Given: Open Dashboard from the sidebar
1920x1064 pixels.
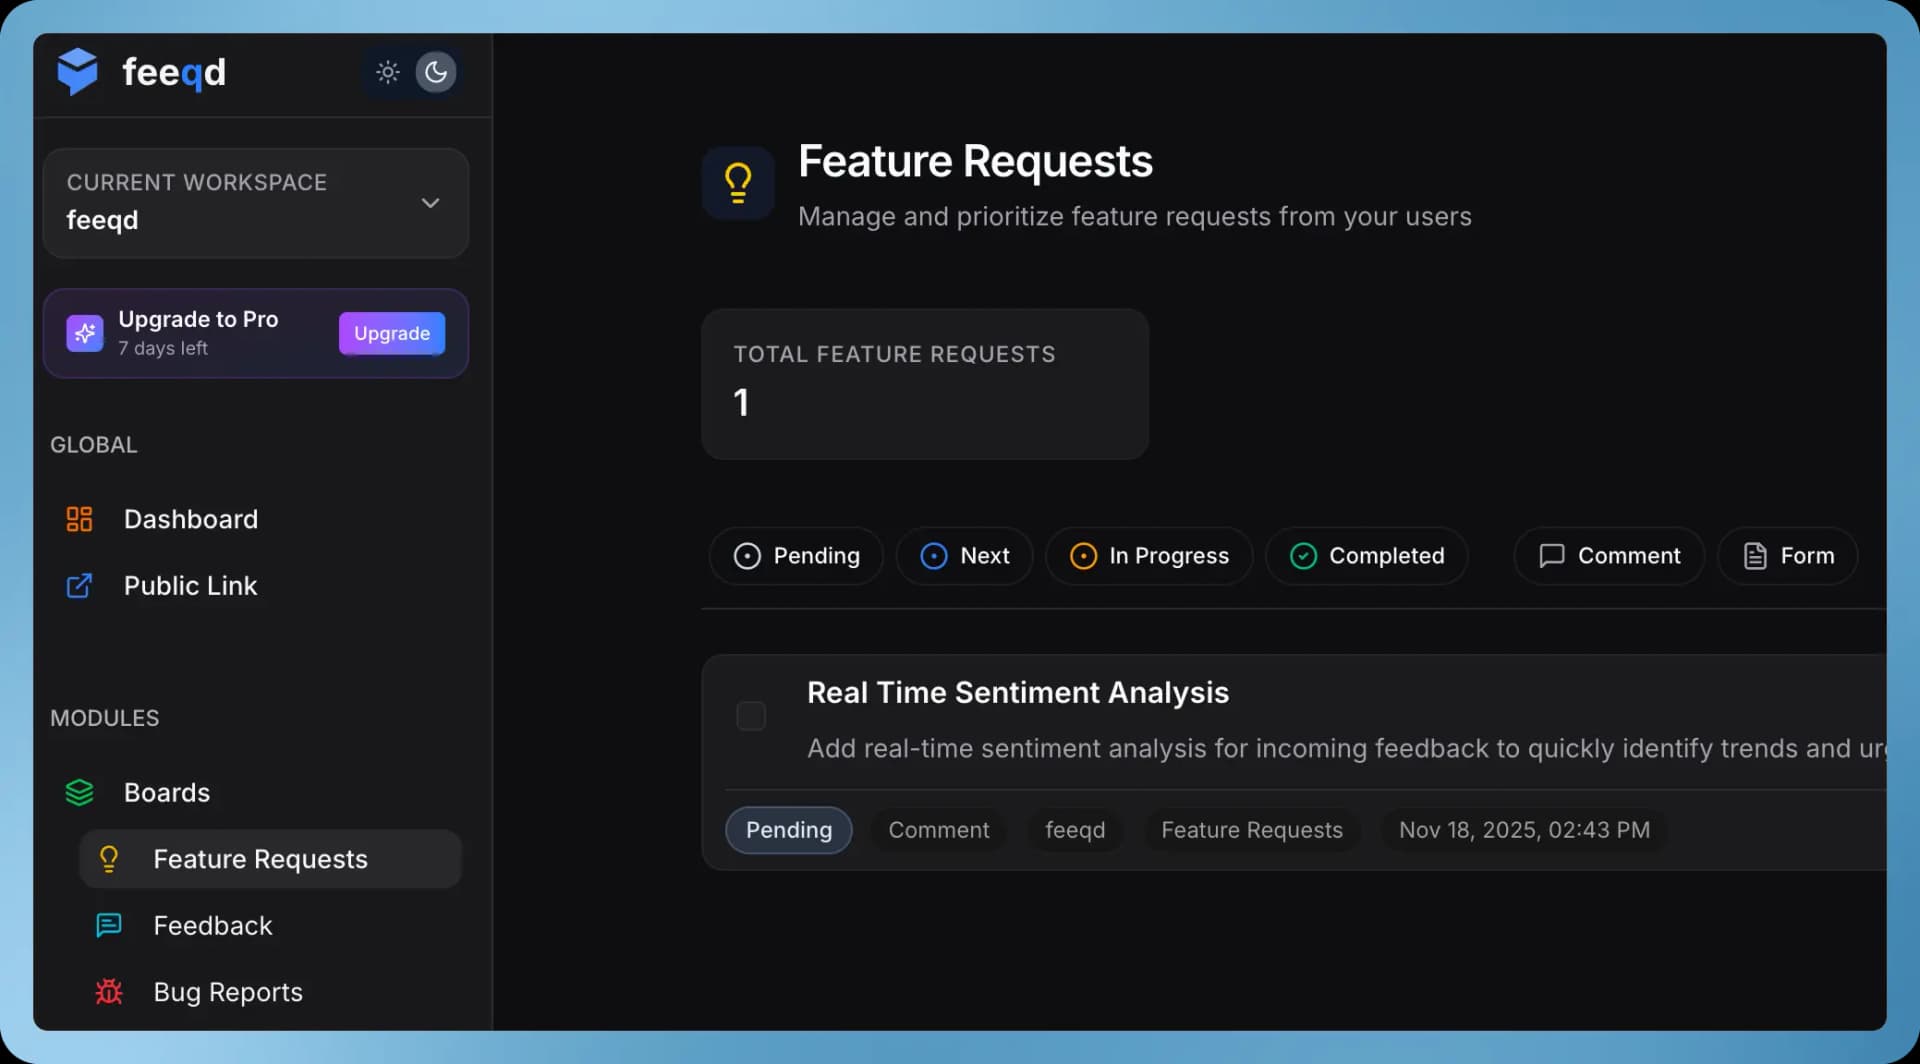Looking at the screenshot, I should pos(190,519).
